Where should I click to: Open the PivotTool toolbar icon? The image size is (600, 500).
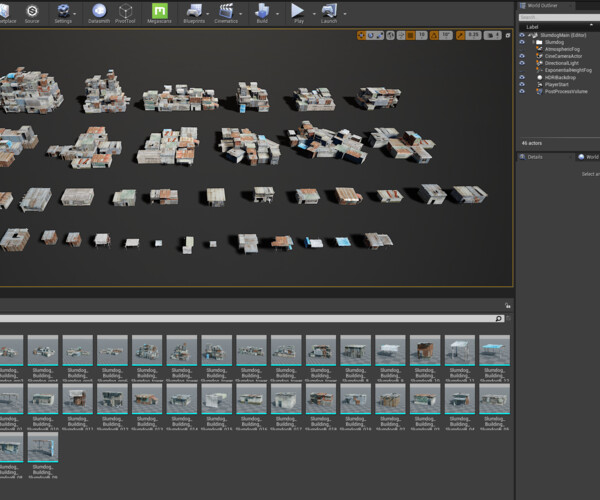pos(125,14)
